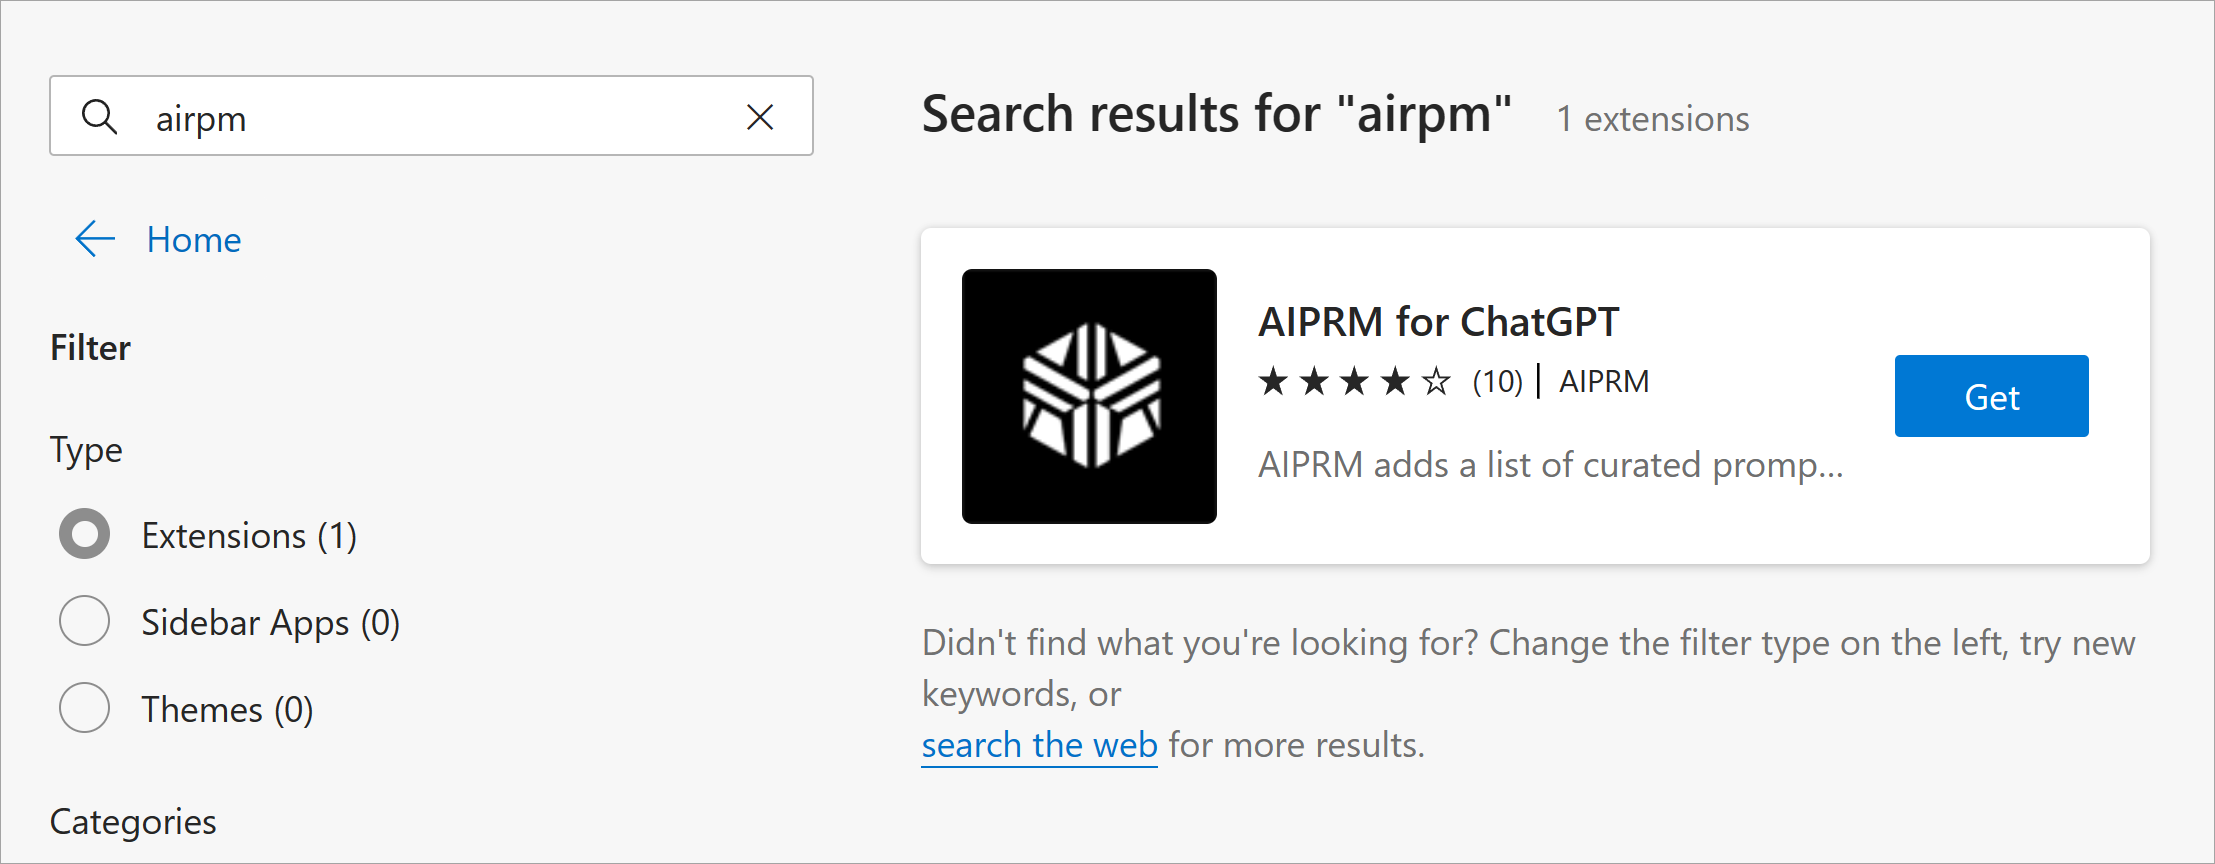The image size is (2215, 864).
Task: Select the Extensions (1) radio button
Action: (84, 534)
